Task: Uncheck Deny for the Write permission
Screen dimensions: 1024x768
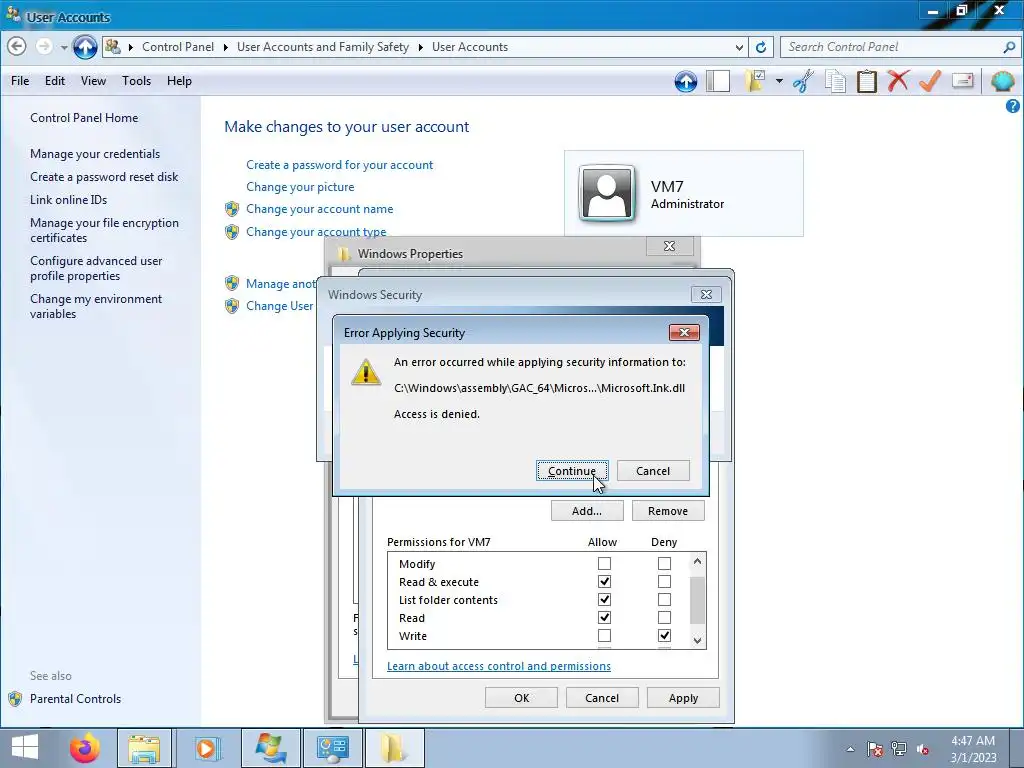Action: tap(664, 635)
